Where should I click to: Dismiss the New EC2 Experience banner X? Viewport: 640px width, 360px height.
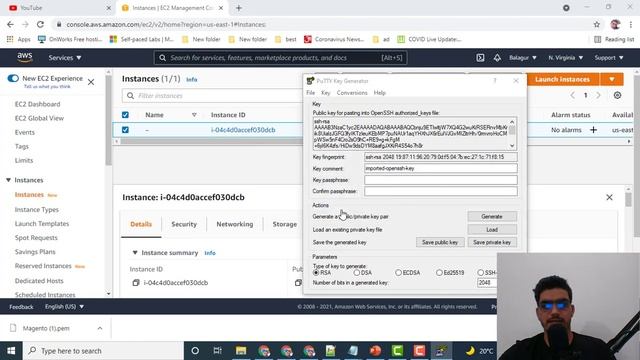[x=91, y=82]
